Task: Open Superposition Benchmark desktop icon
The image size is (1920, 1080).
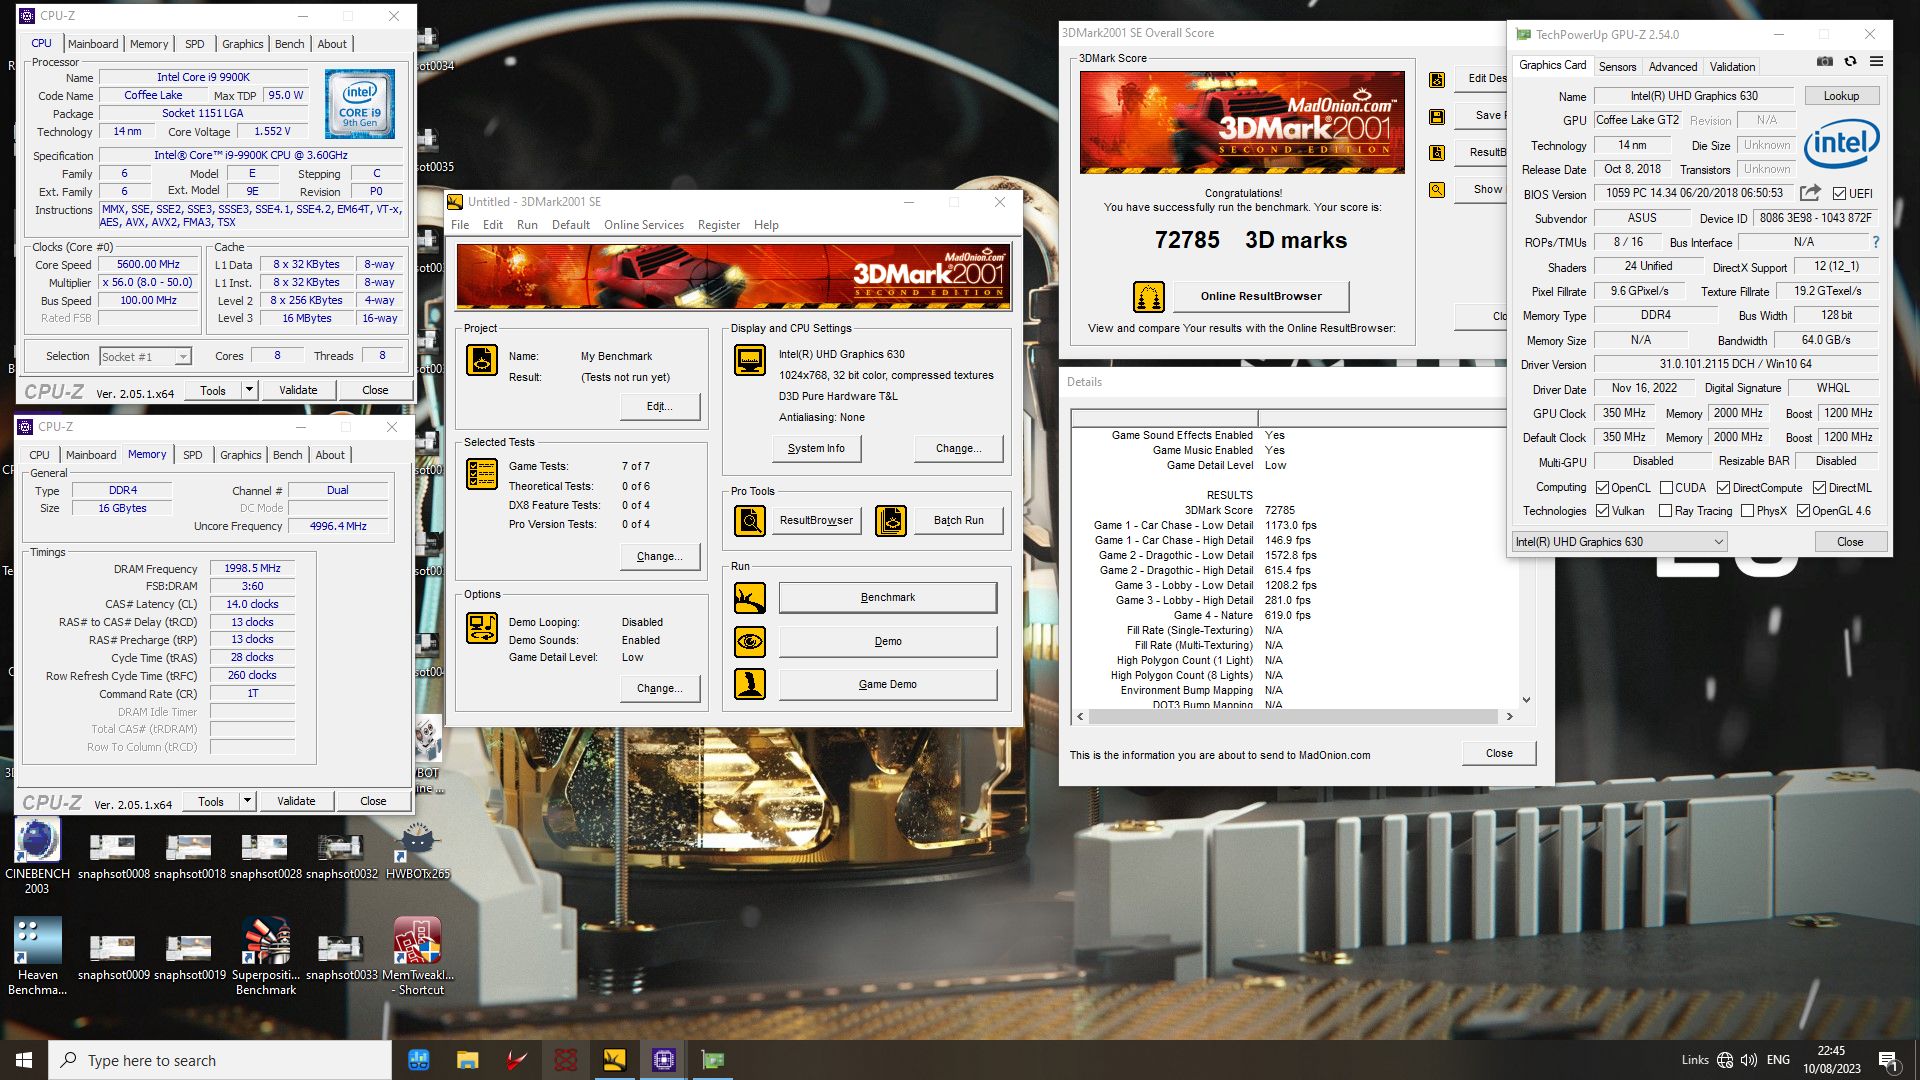Action: [x=266, y=957]
